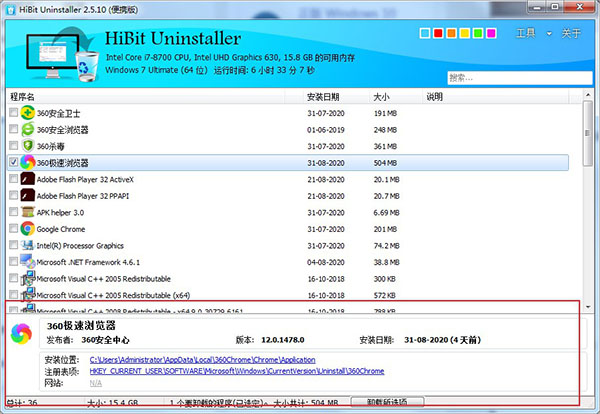Click the Intel(R) Processor Graphics icon

[28, 245]
